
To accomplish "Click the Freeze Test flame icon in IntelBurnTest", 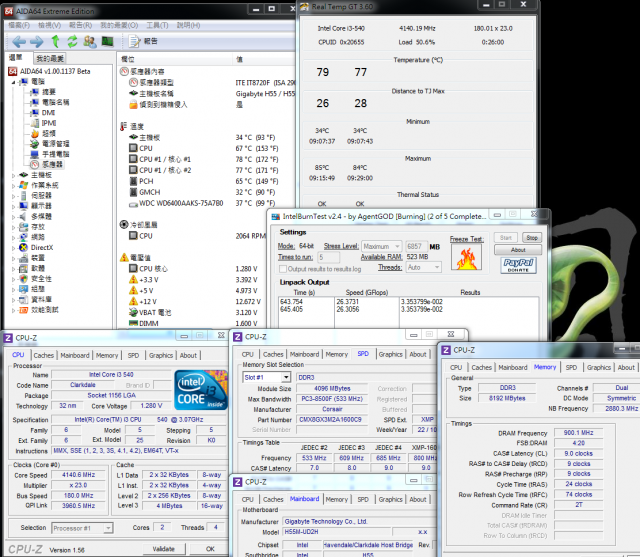I will (x=467, y=258).
